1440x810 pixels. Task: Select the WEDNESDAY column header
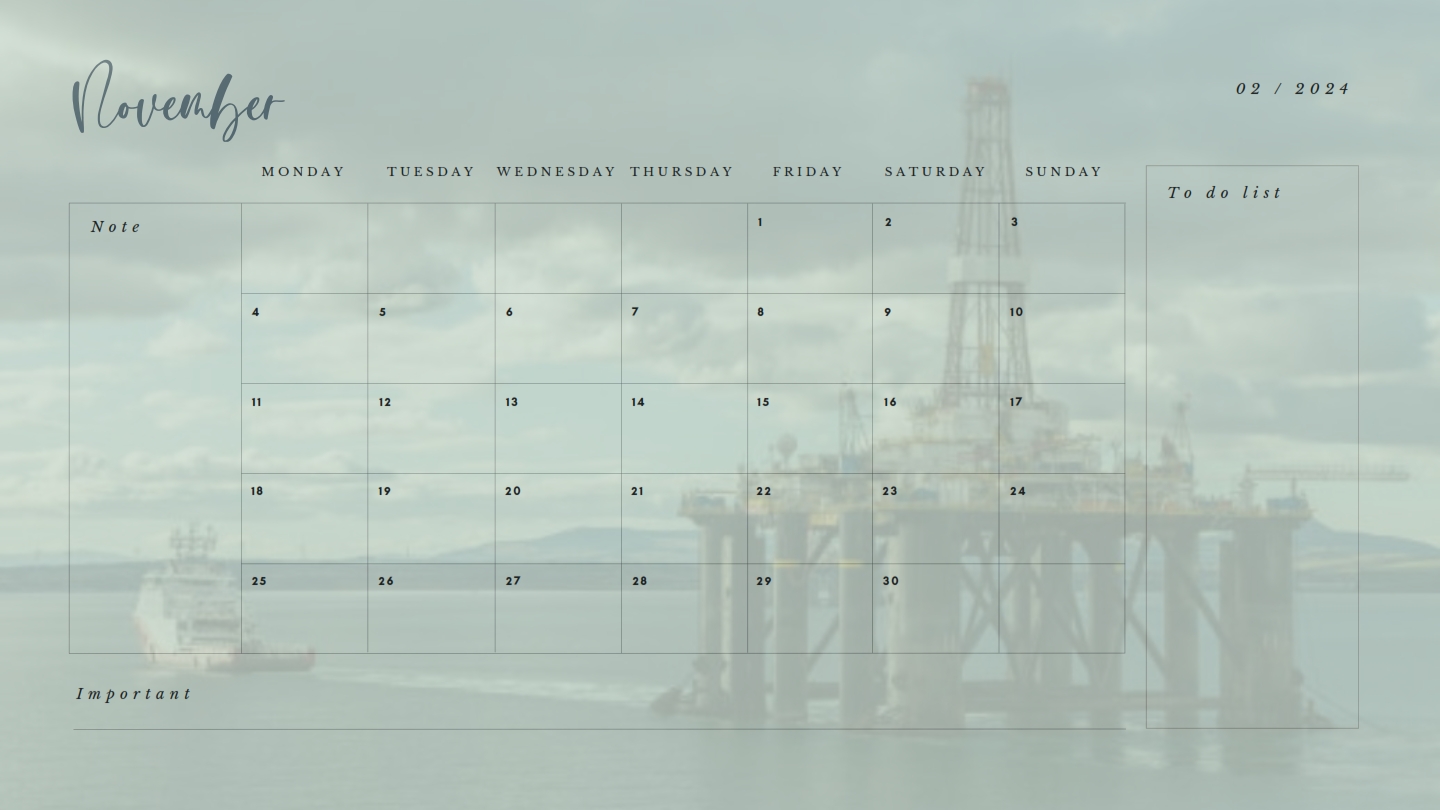556,171
